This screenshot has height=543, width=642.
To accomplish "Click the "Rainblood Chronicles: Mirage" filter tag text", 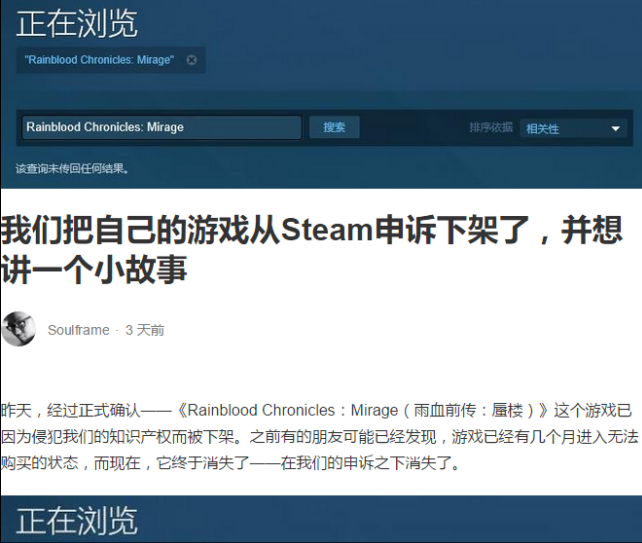I will tap(99, 60).
